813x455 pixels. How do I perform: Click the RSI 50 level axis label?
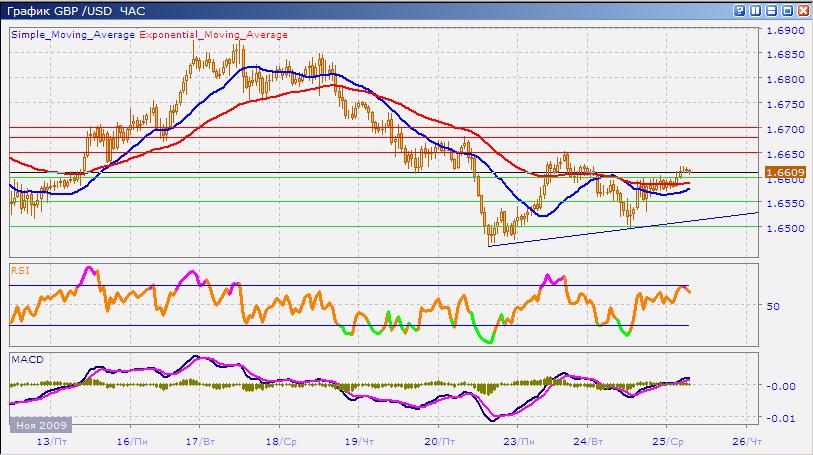773,306
